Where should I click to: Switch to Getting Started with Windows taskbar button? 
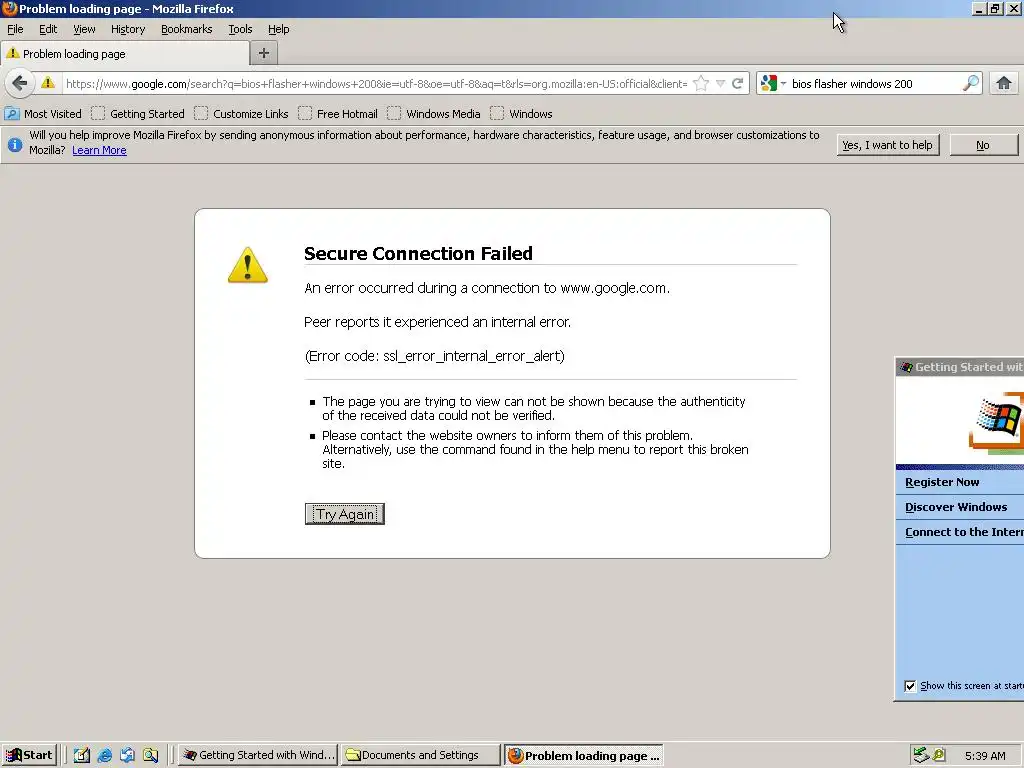click(258, 755)
